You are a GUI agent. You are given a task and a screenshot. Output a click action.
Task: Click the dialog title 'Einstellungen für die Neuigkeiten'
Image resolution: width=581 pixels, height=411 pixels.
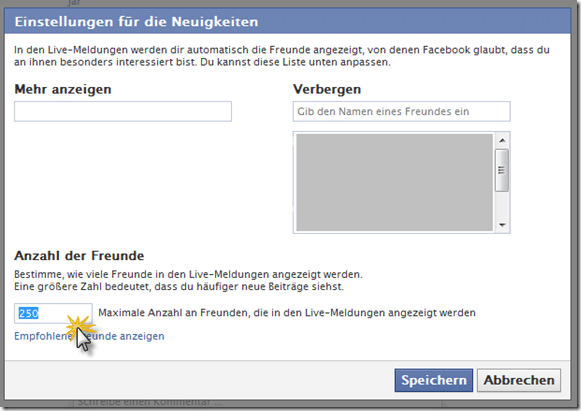point(136,21)
